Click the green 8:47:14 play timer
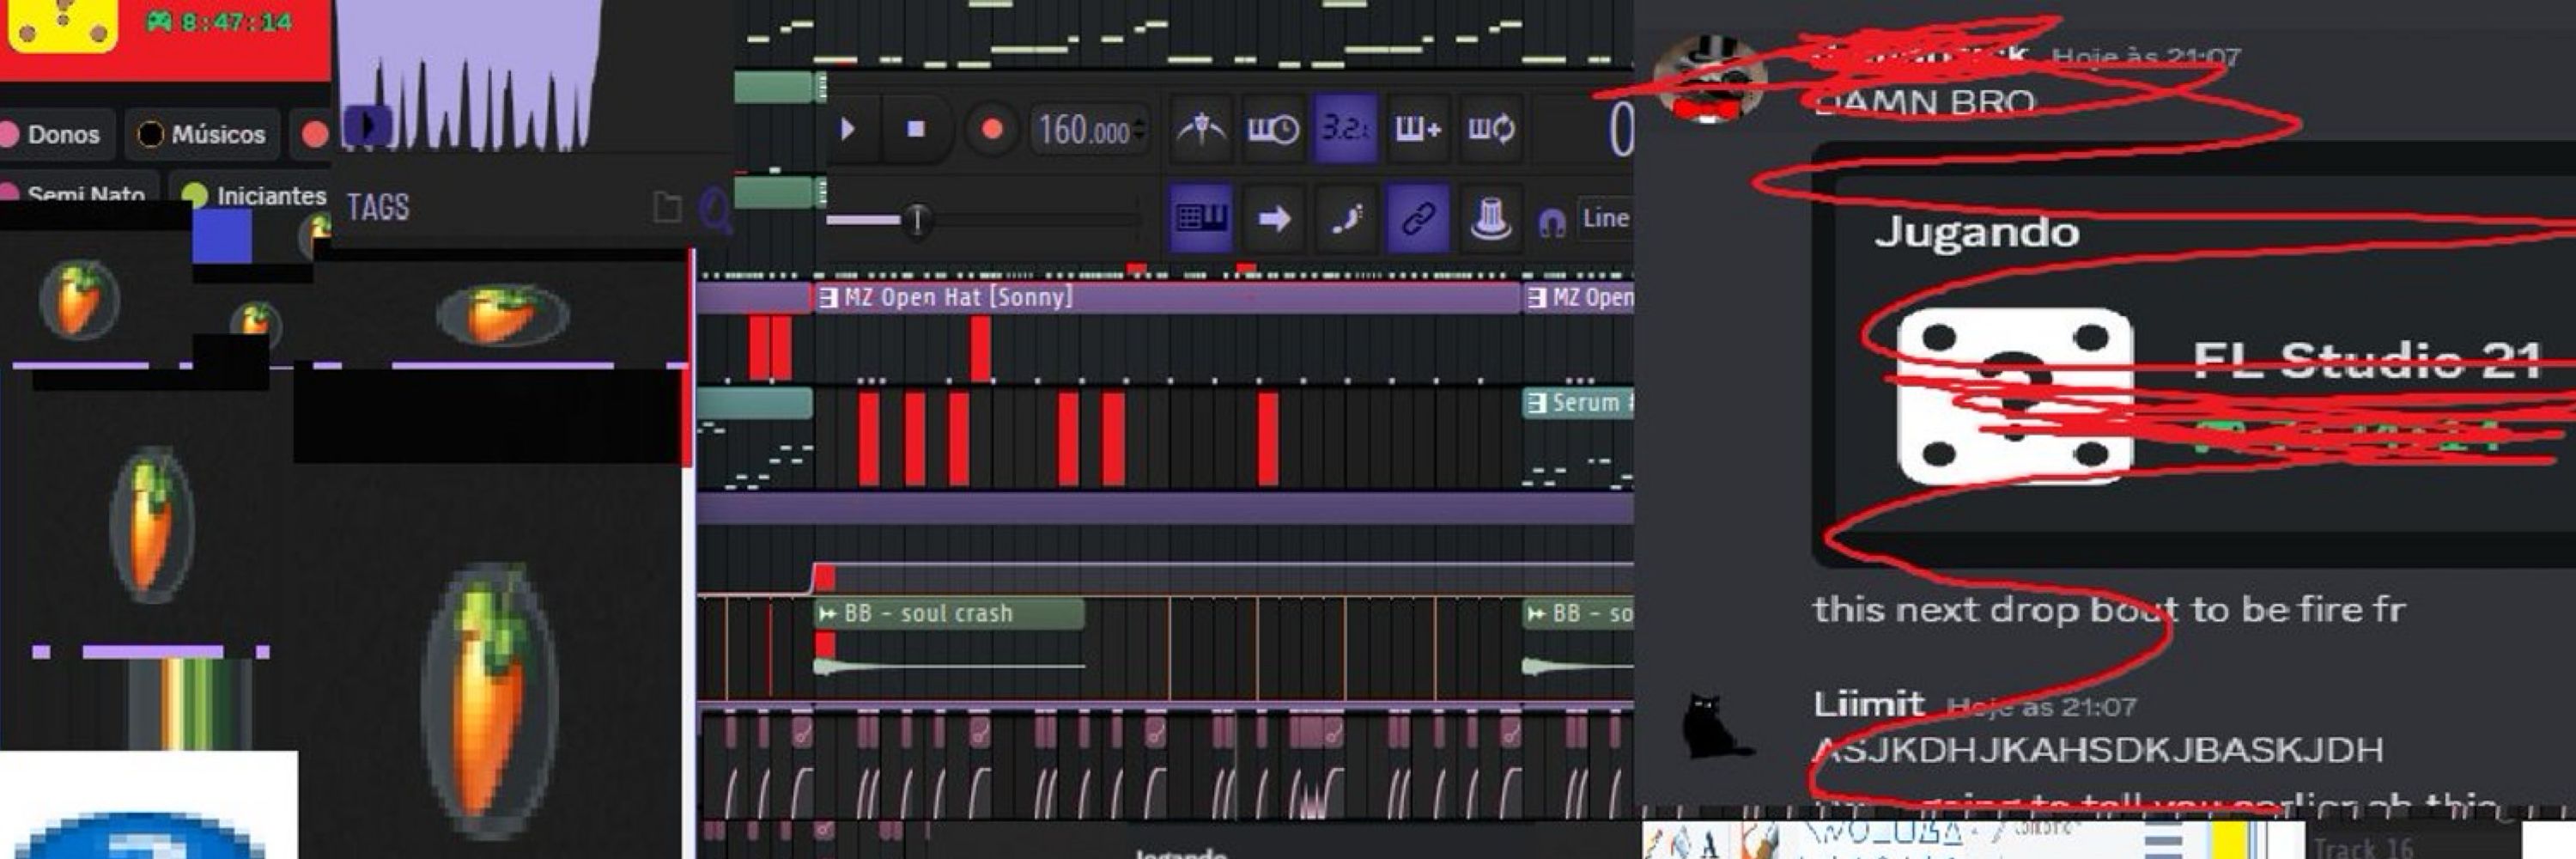This screenshot has width=2576, height=859. coord(220,21)
